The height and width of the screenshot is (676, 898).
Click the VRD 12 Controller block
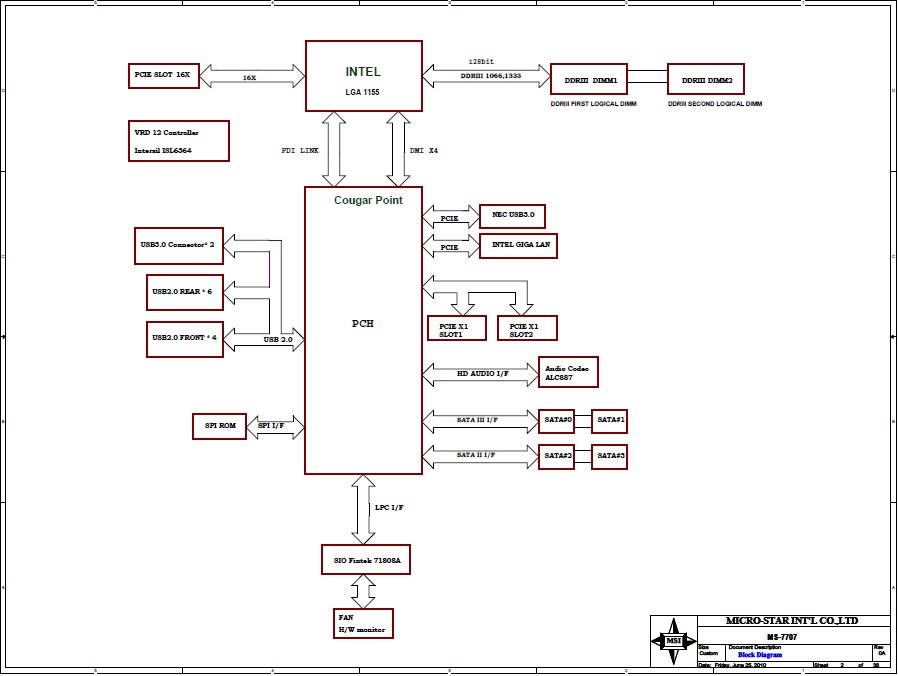click(x=179, y=141)
